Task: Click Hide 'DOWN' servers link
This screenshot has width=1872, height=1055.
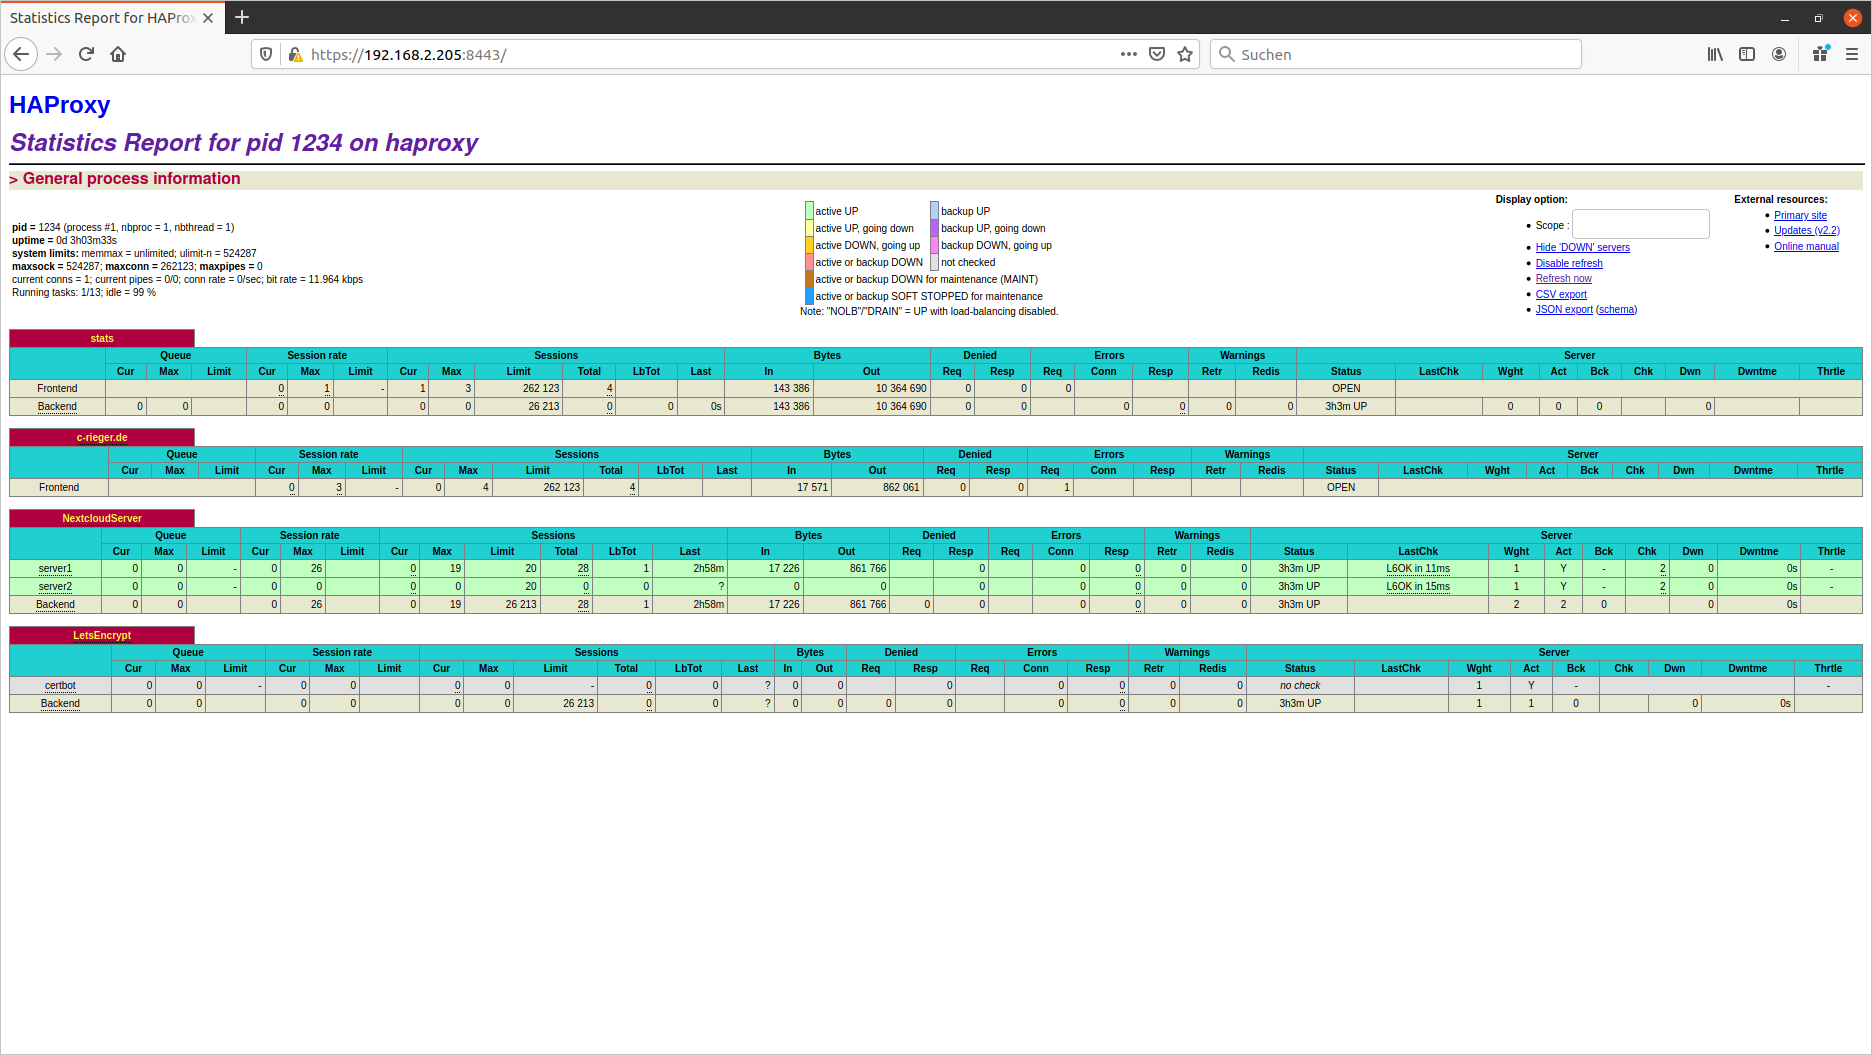Action: [x=1582, y=247]
